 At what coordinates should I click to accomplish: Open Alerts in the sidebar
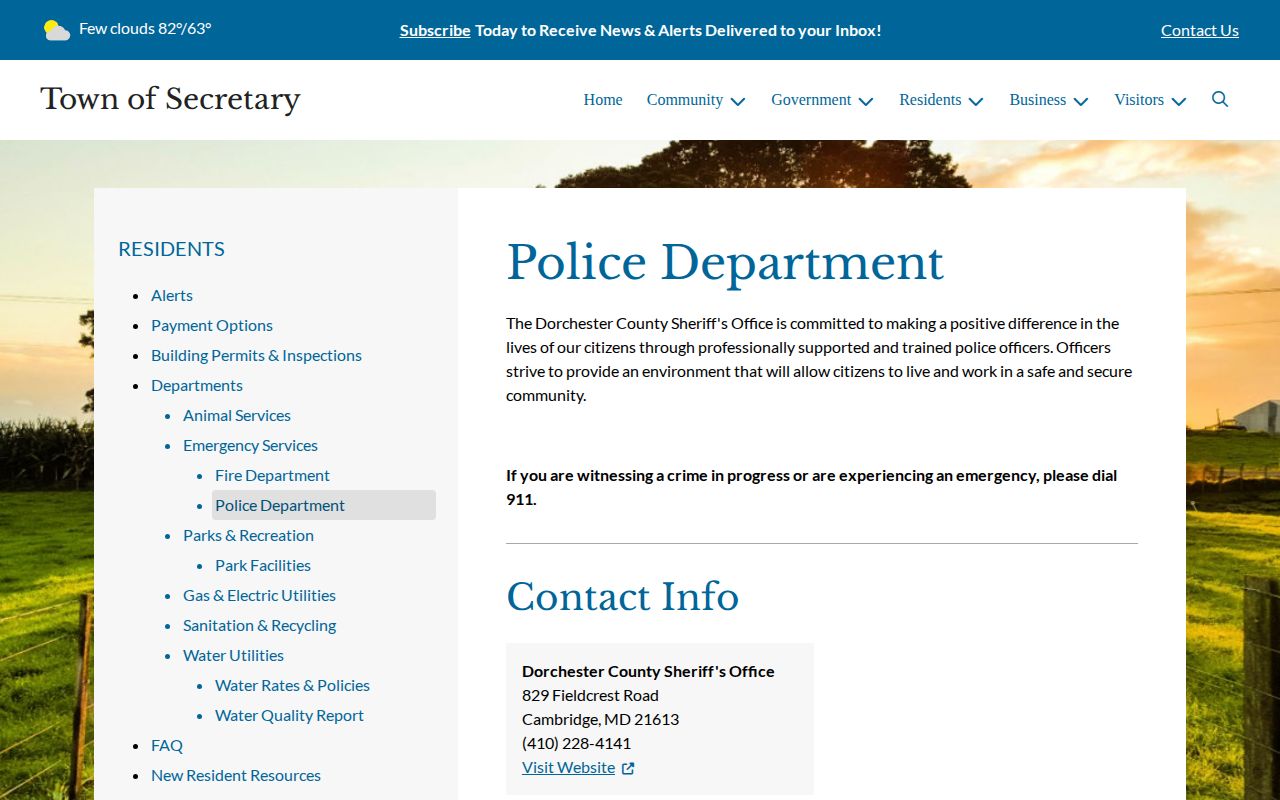pyautogui.click(x=172, y=295)
